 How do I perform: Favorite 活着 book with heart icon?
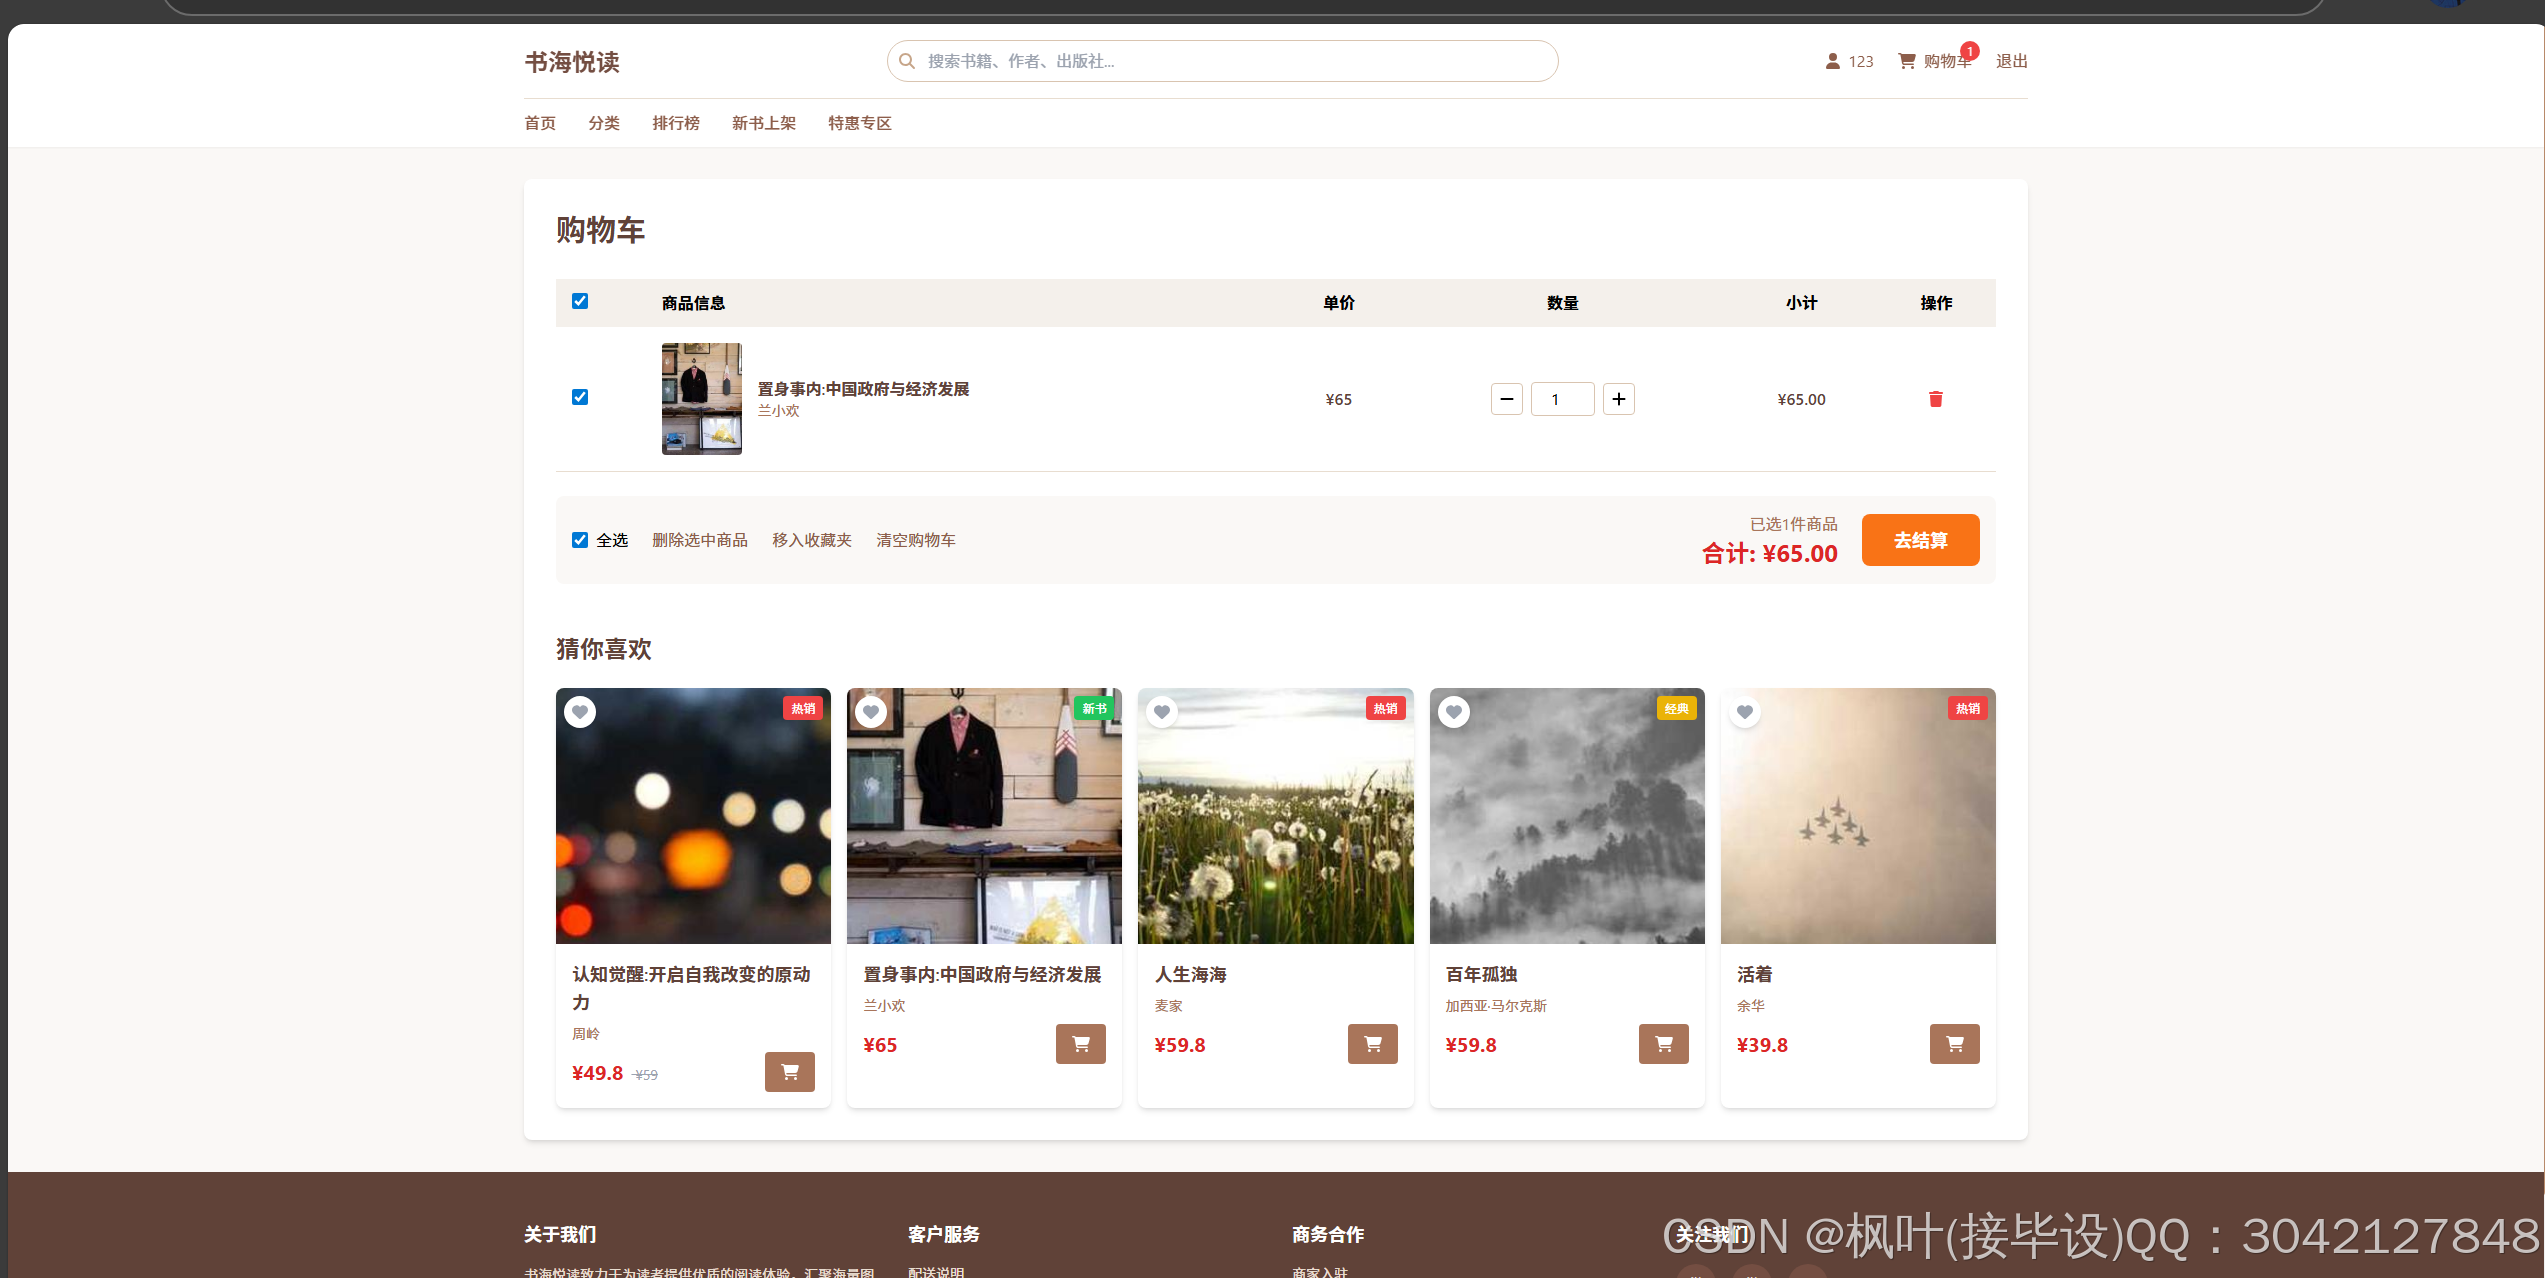pos(1745,712)
